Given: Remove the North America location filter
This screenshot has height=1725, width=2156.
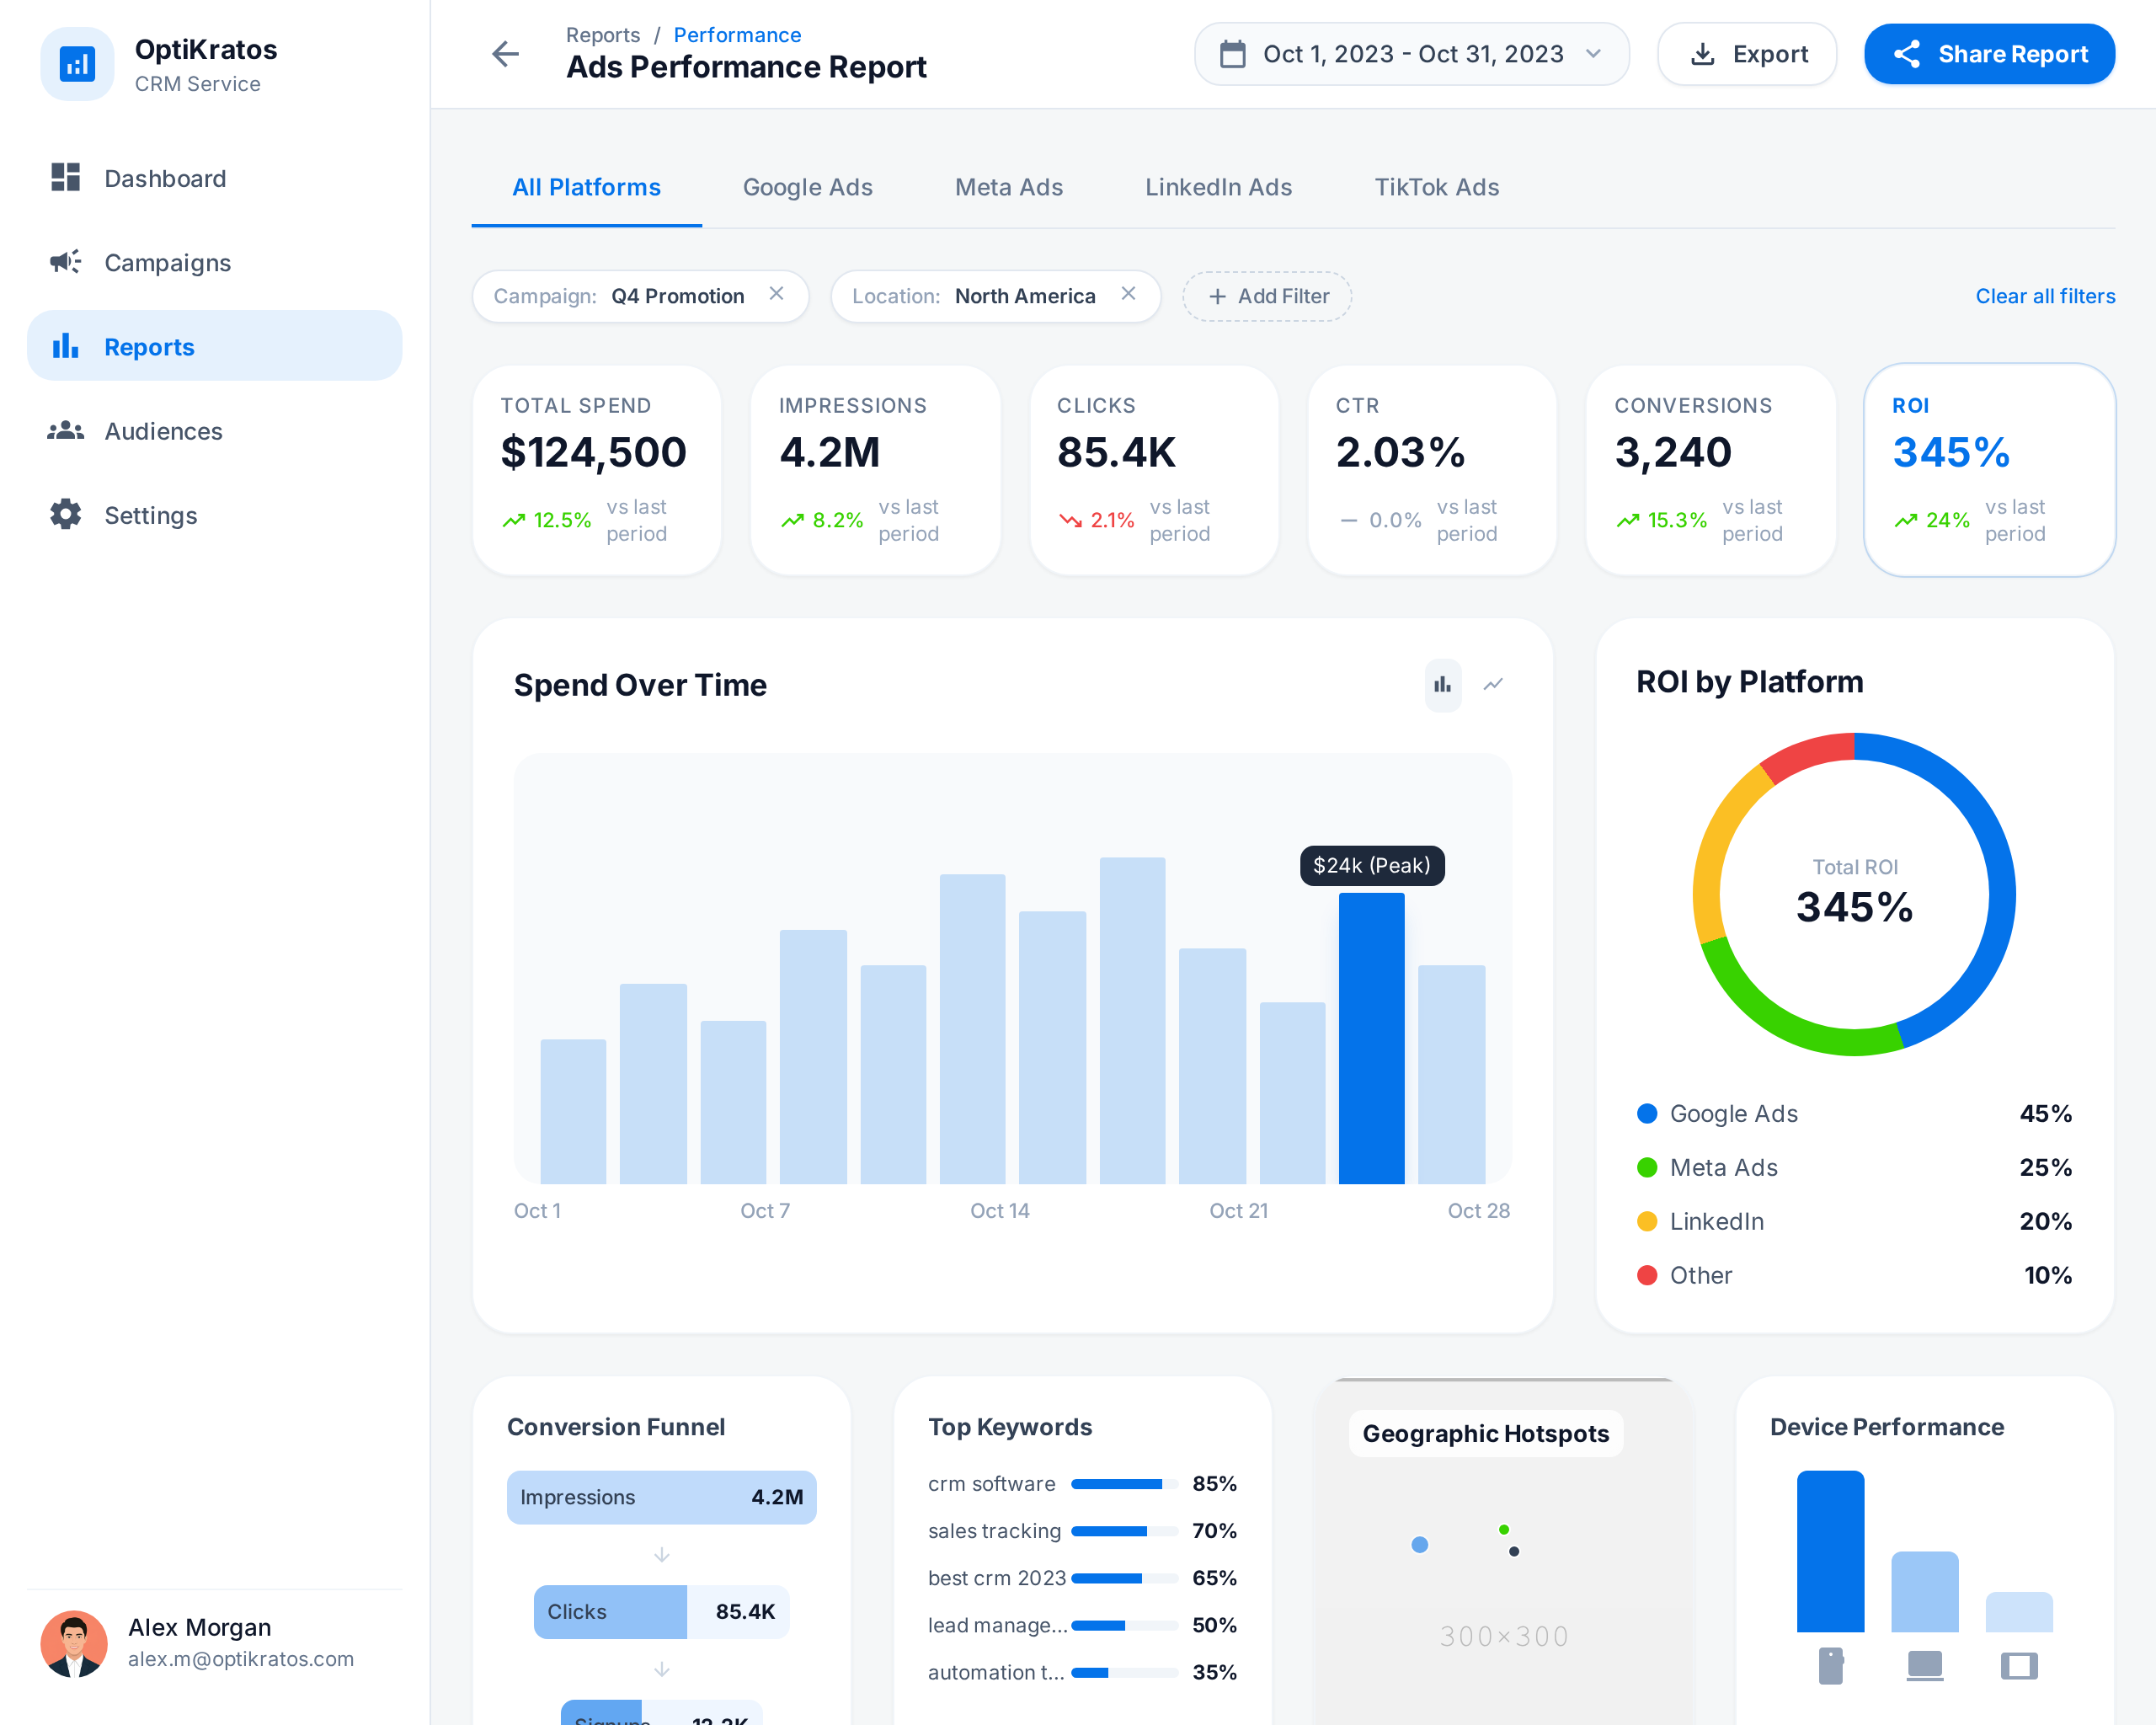Looking at the screenshot, I should 1129,294.
